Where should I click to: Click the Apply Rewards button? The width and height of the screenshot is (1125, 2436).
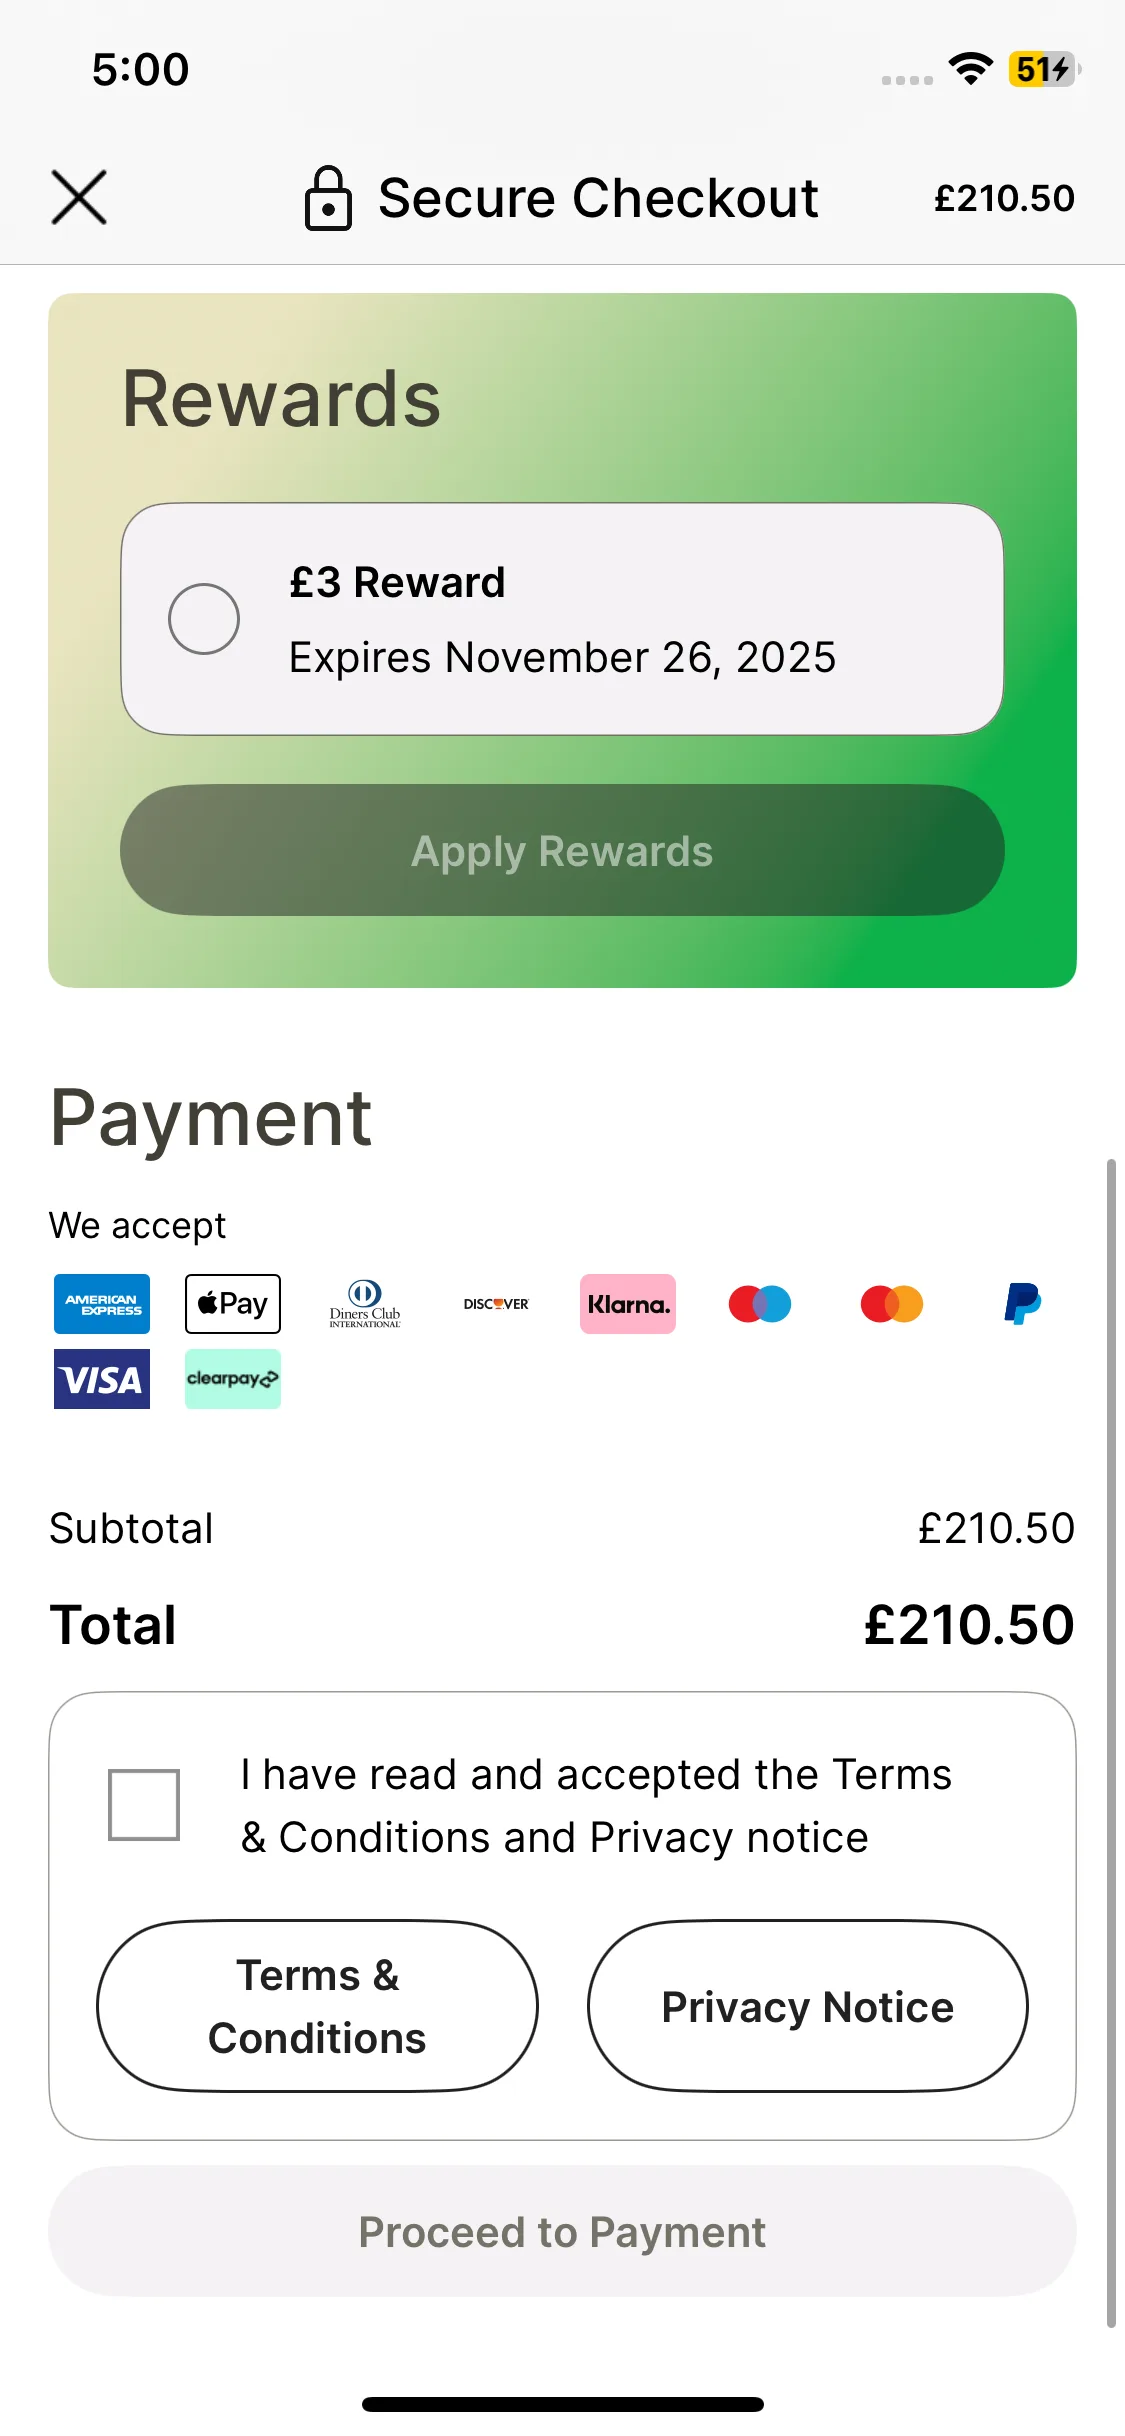pyautogui.click(x=562, y=850)
